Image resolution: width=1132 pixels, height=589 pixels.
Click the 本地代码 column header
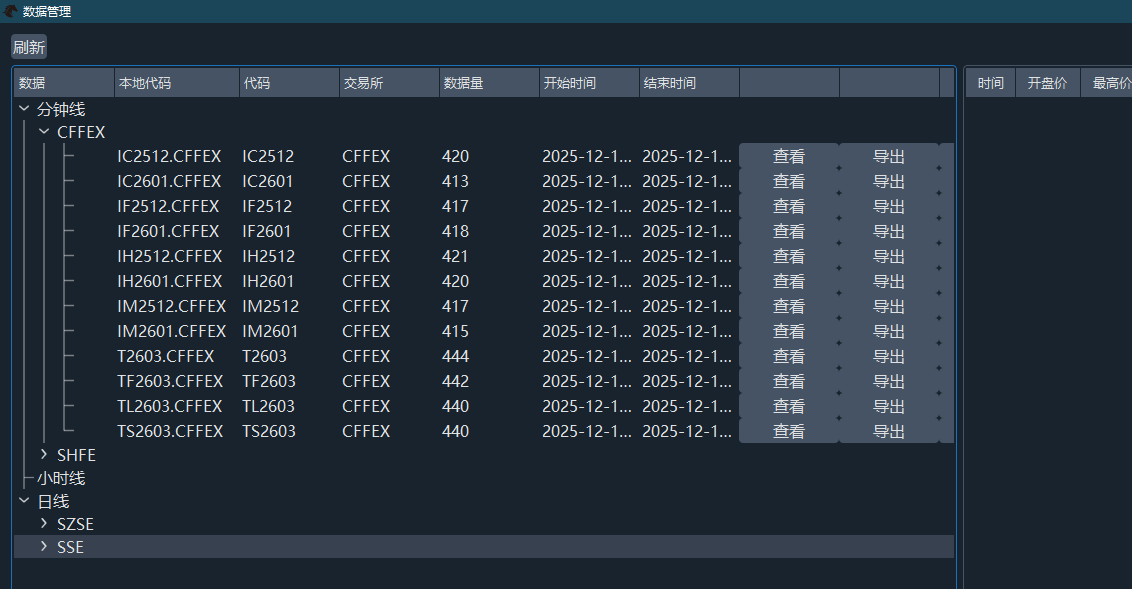[x=176, y=83]
